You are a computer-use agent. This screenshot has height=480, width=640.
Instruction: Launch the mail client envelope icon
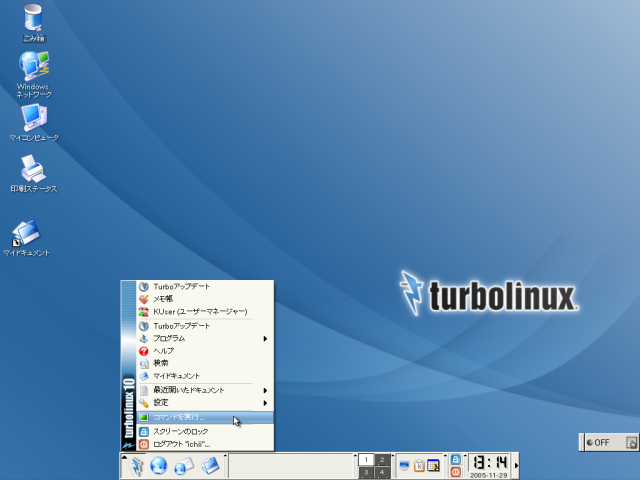[x=184, y=466]
